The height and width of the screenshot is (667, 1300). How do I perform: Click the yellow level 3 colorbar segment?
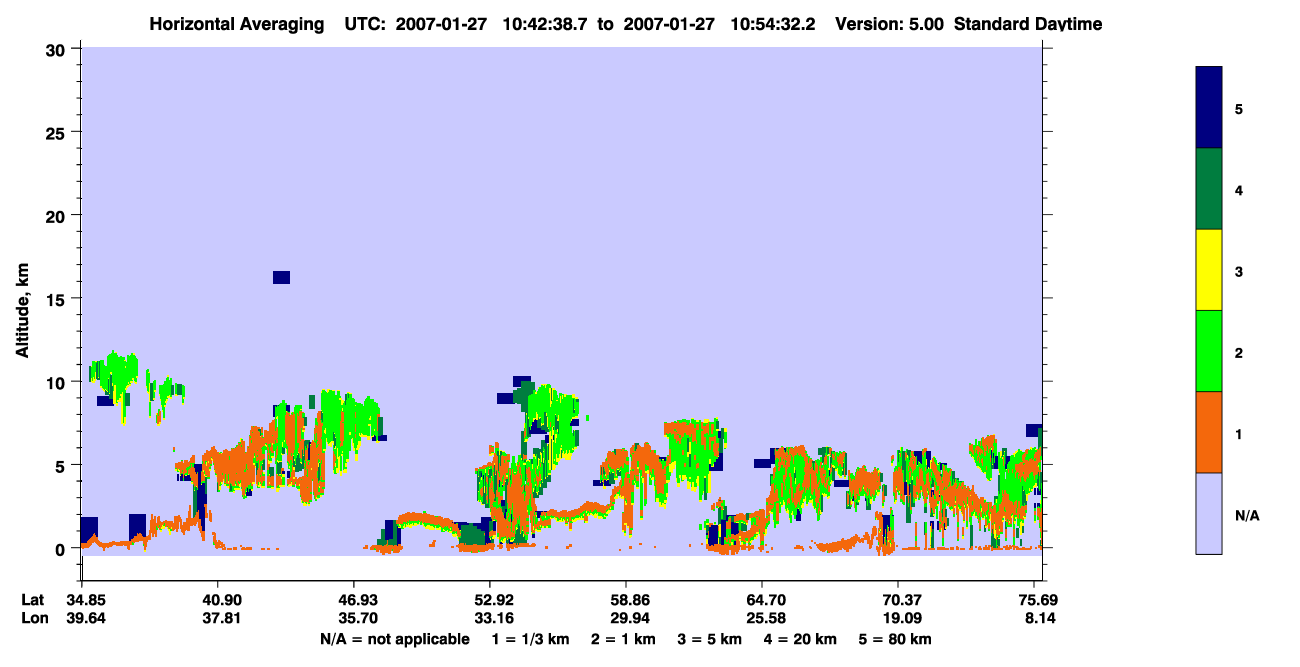tap(1209, 270)
